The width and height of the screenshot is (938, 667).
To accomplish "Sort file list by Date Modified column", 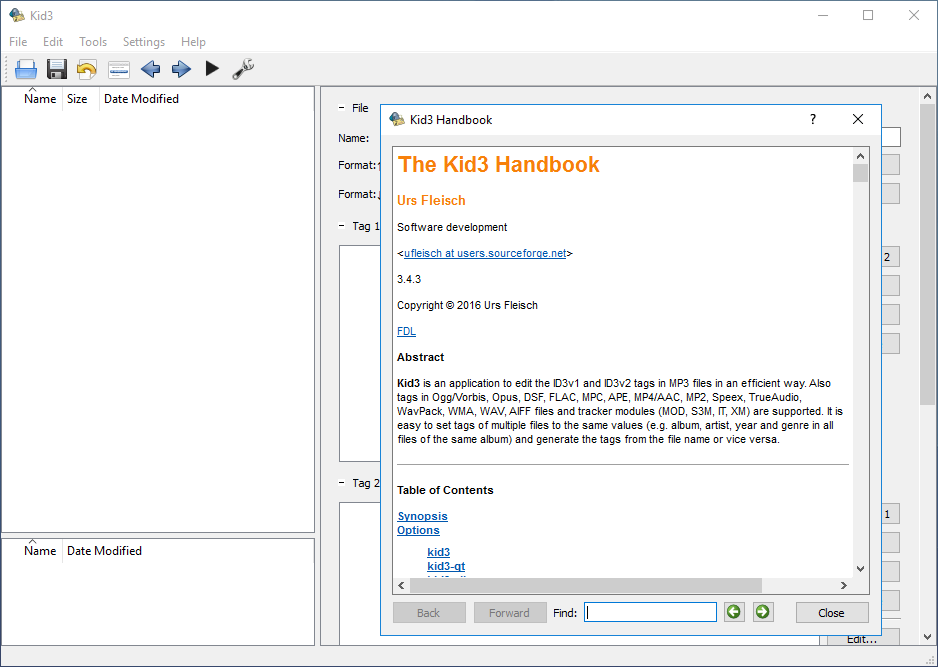I will pos(141,99).
